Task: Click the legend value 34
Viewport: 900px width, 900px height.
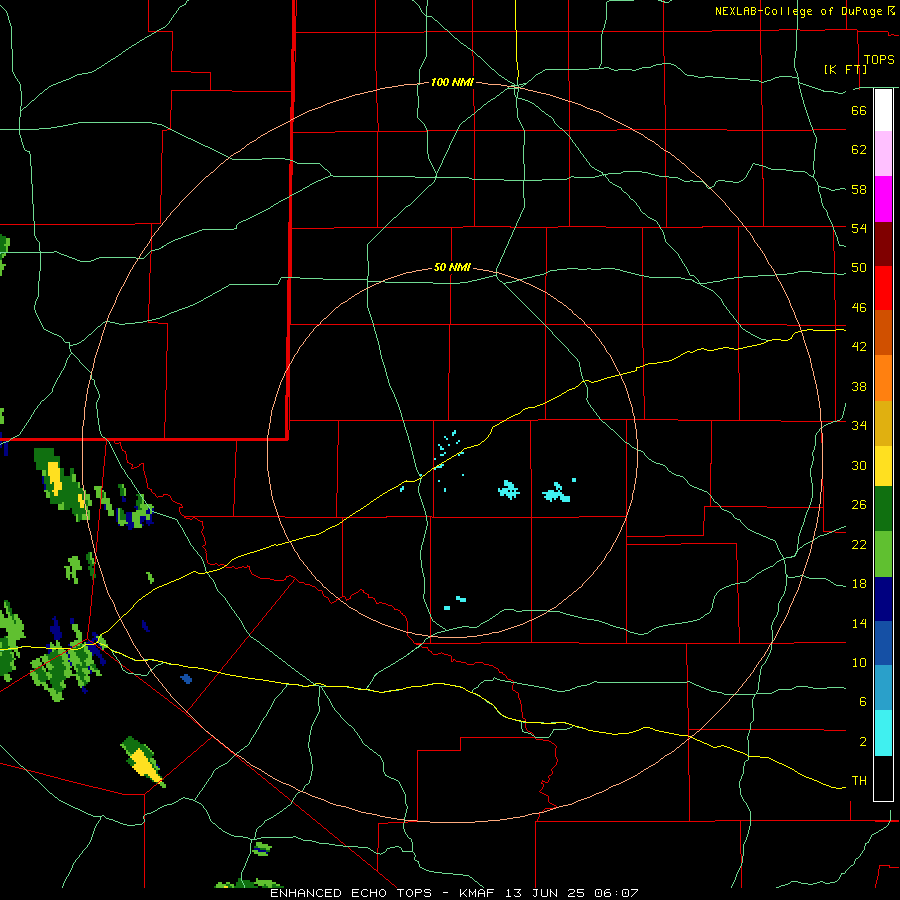Action: coord(859,425)
